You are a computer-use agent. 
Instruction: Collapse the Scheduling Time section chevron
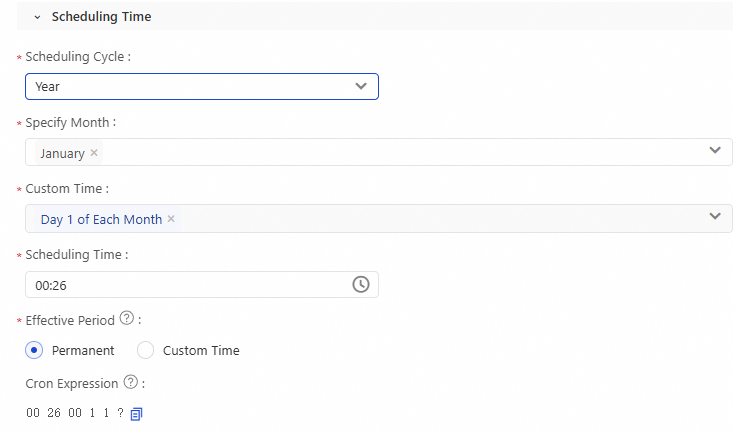coord(37,17)
